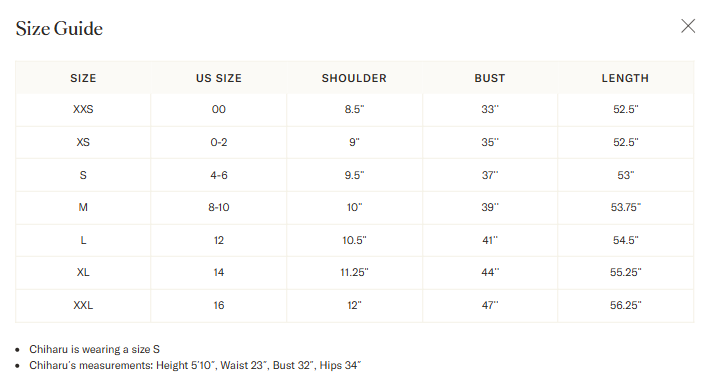This screenshot has height=386, width=711.
Task: Select the US size 4-6 cell
Action: (x=219, y=175)
